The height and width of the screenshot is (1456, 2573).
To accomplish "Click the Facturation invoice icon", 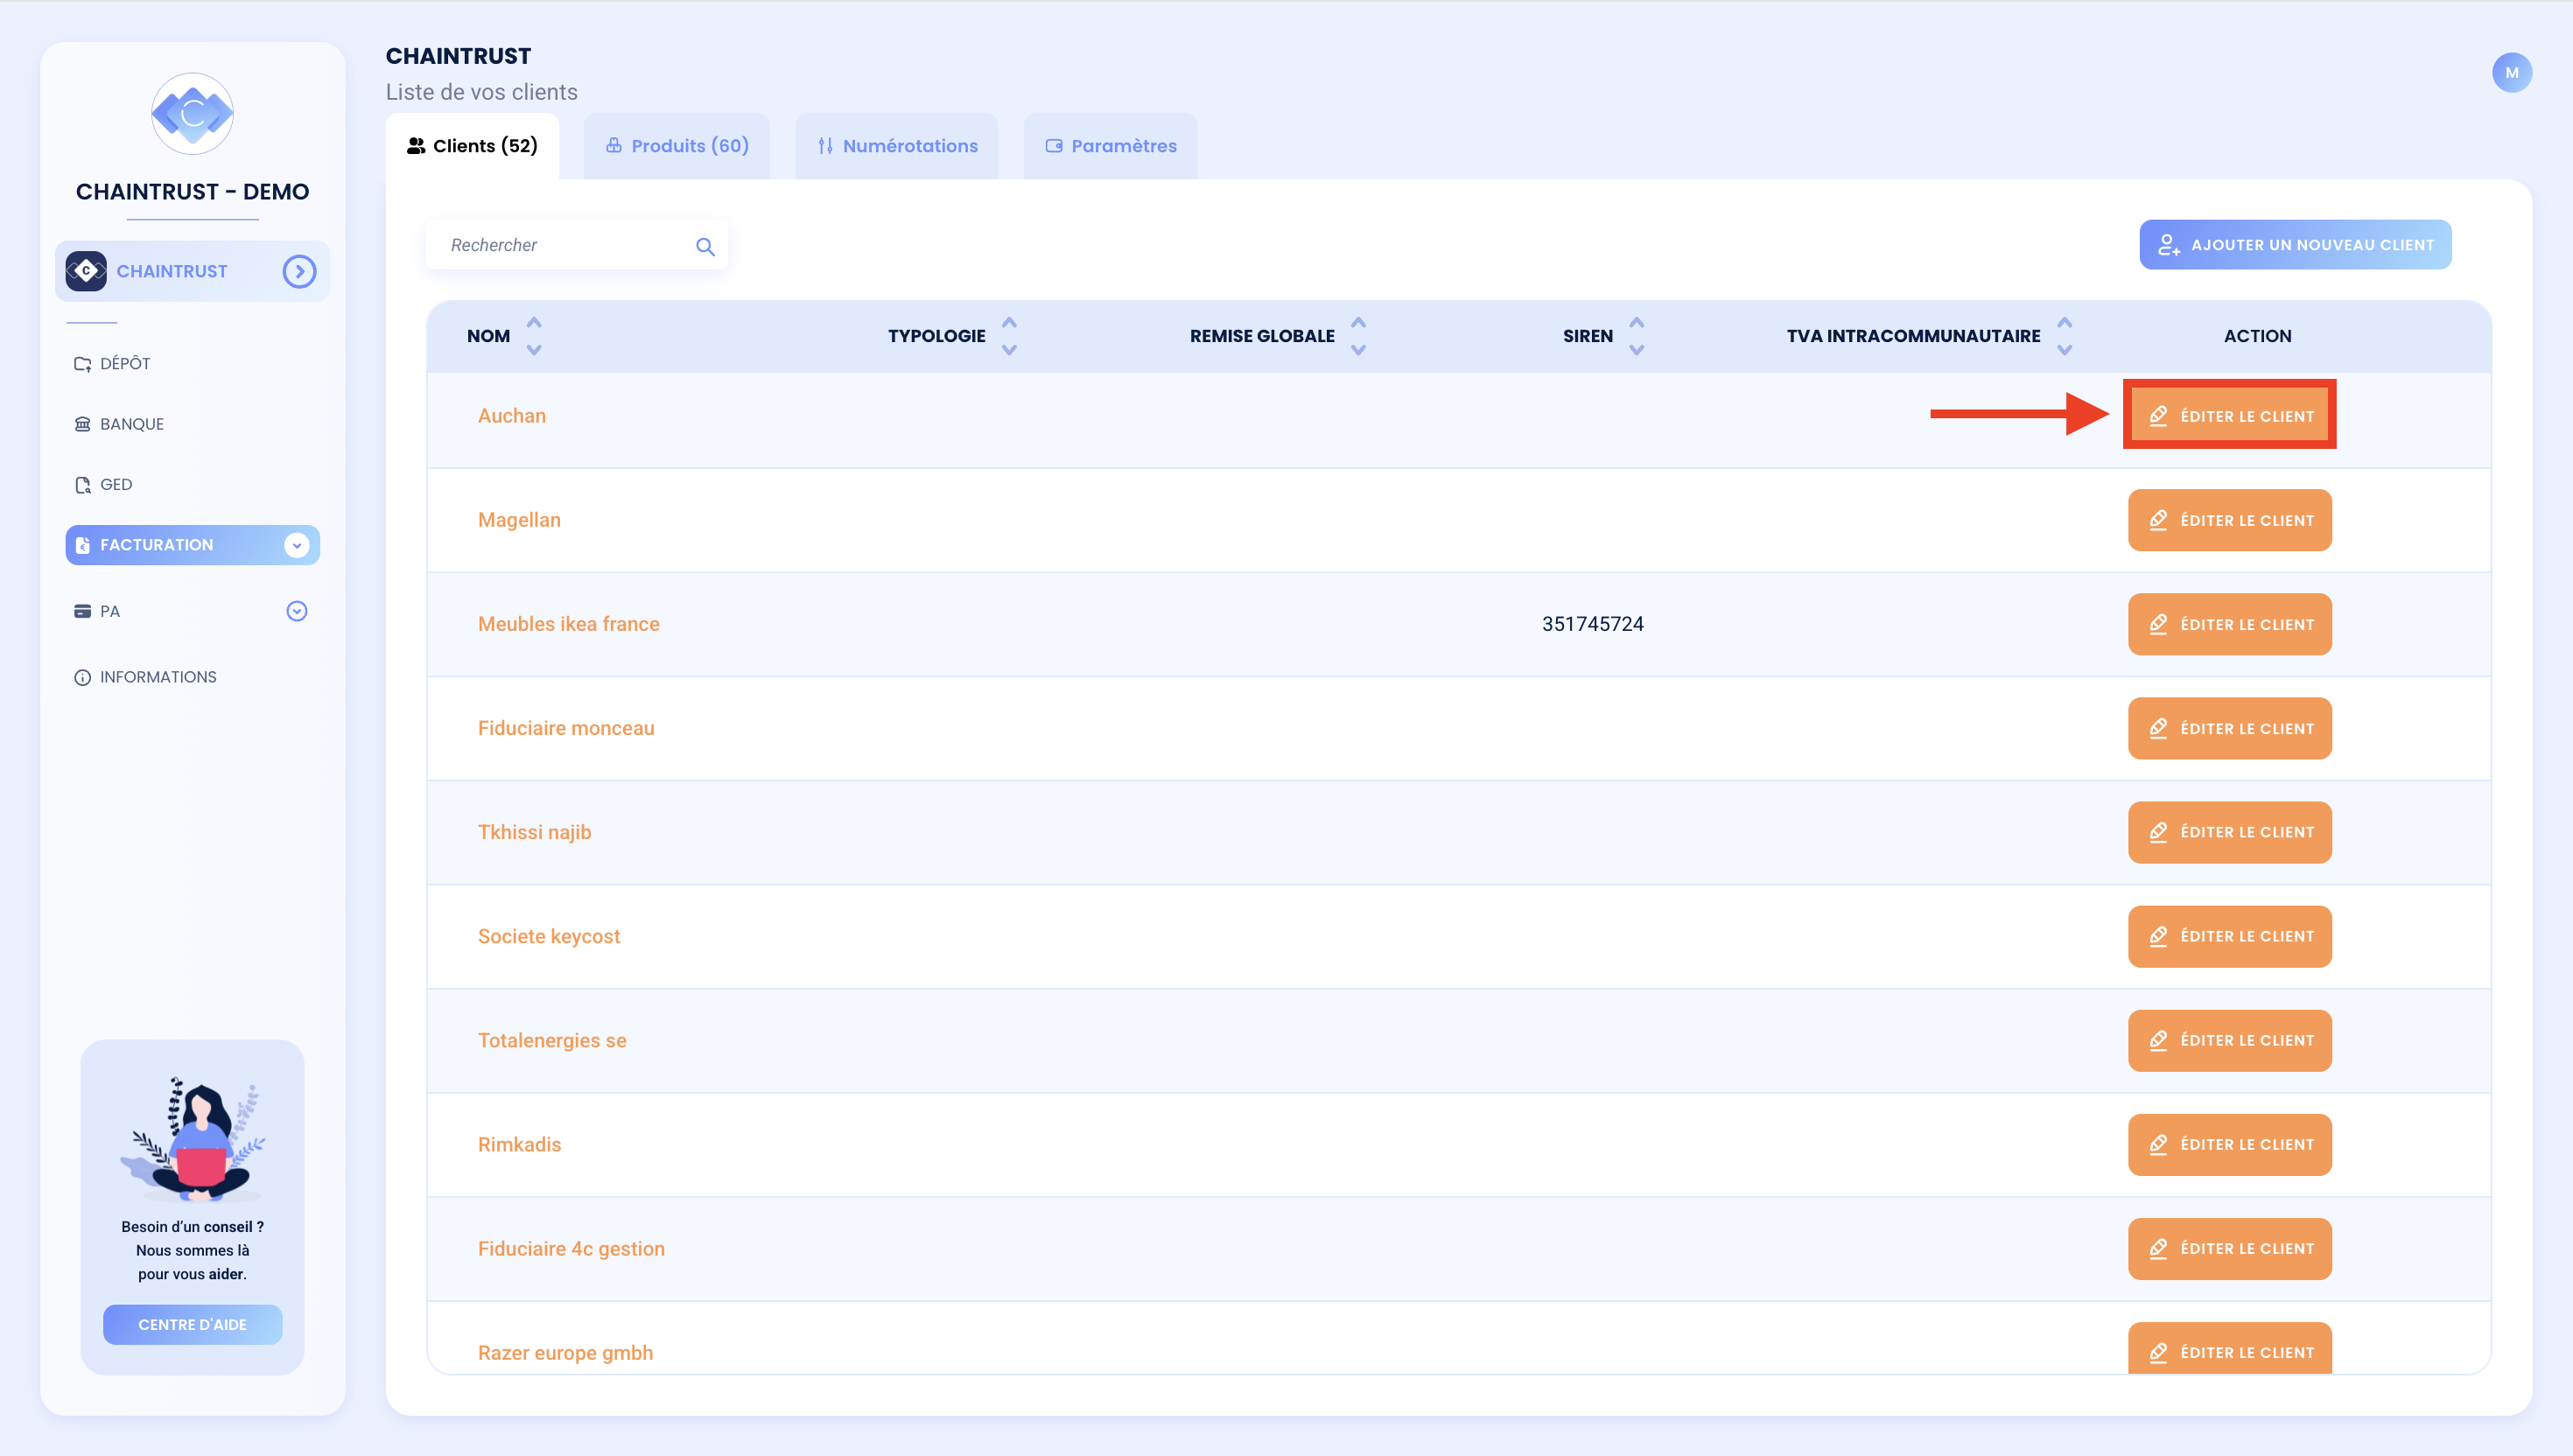I will pyautogui.click(x=82, y=545).
